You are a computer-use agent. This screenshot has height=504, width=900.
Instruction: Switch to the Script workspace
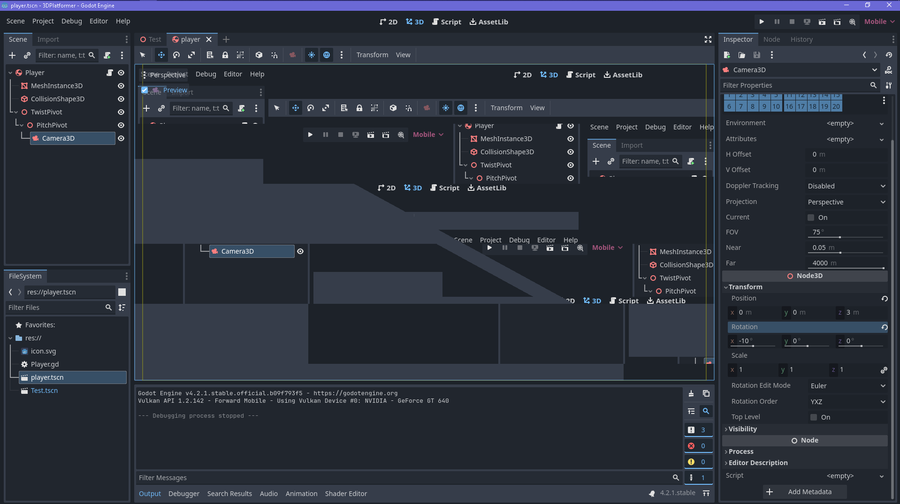pos(446,22)
